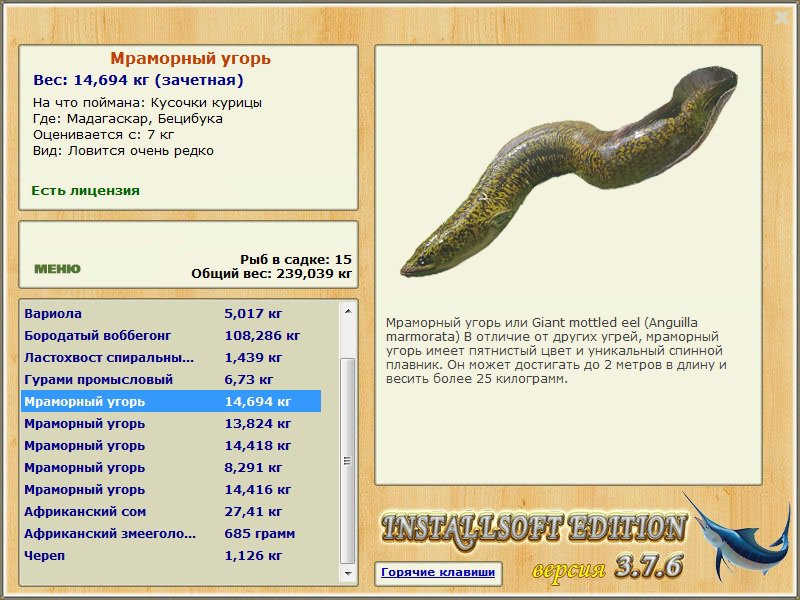Click the scroll up arrow in the fish list
Viewport: 800px width, 600px height.
[348, 311]
